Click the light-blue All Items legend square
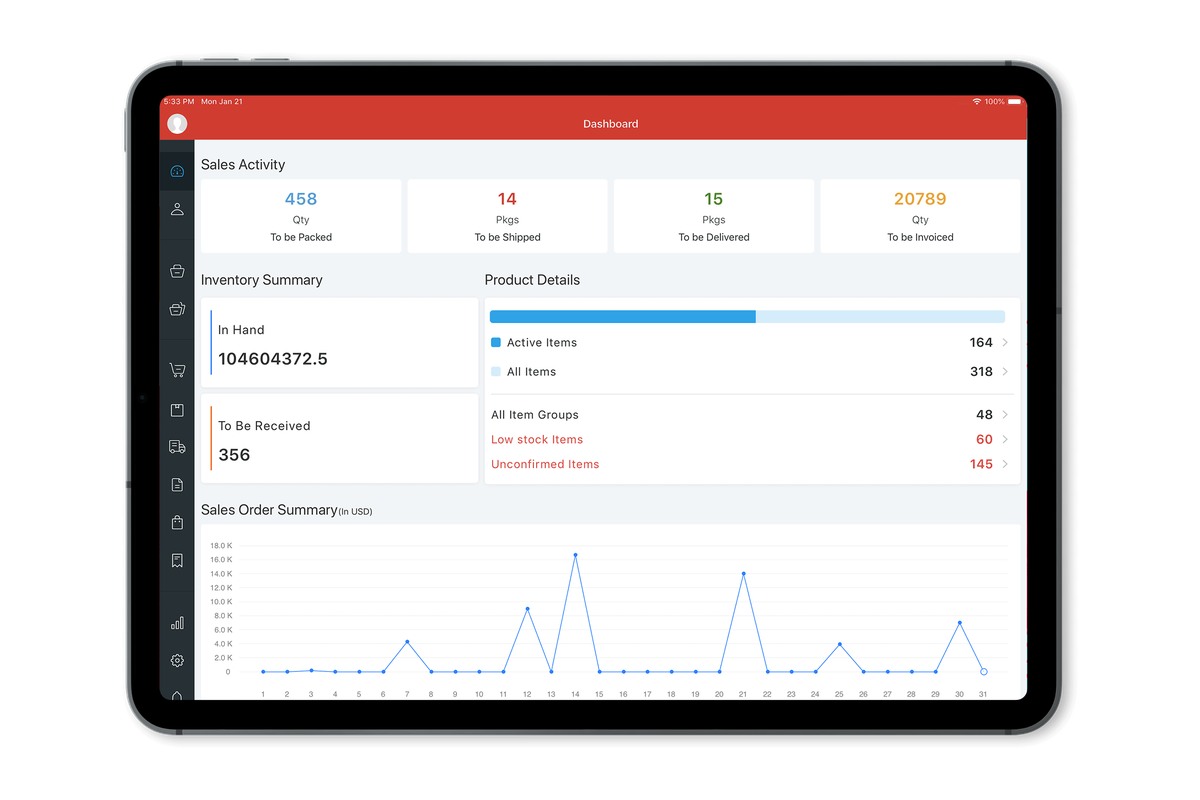Screen dimensions: 1200x800 pyautogui.click(x=496, y=371)
